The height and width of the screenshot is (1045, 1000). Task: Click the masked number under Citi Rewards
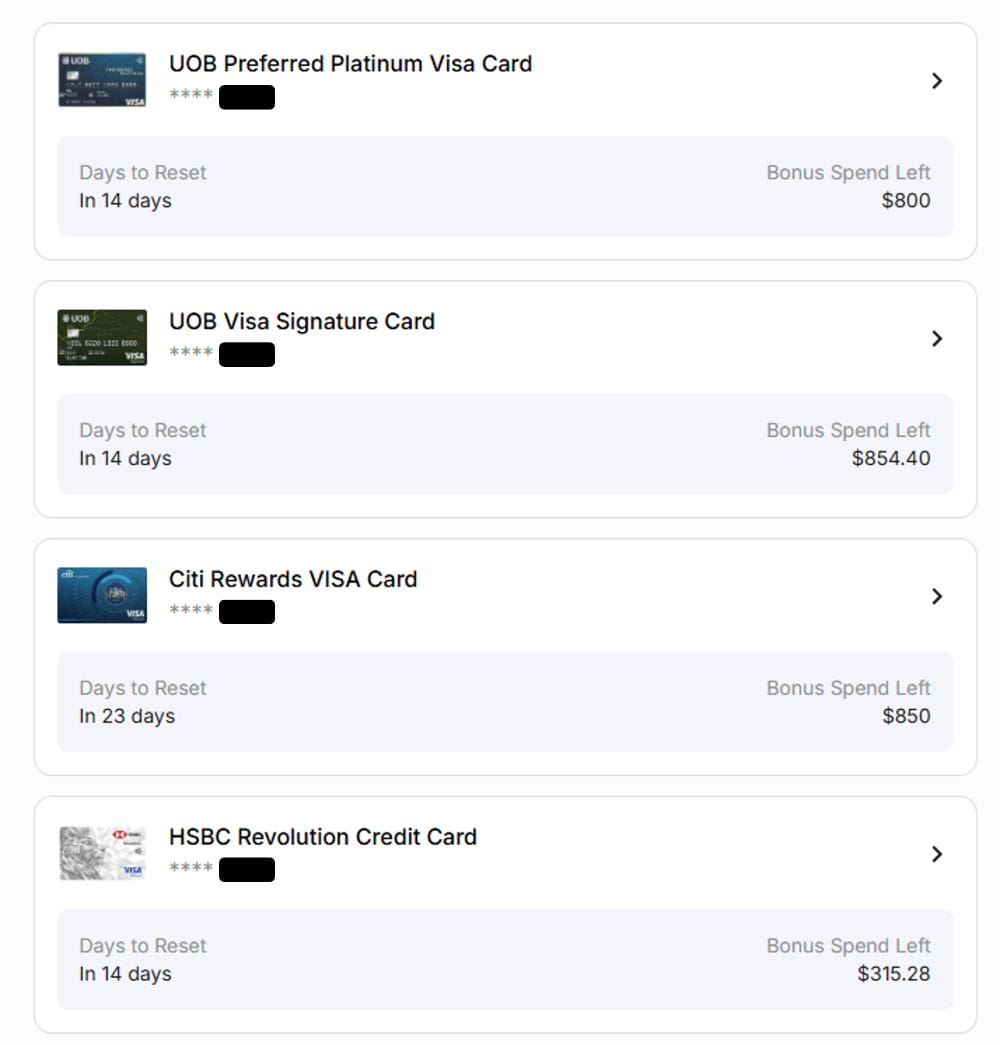tap(222, 611)
